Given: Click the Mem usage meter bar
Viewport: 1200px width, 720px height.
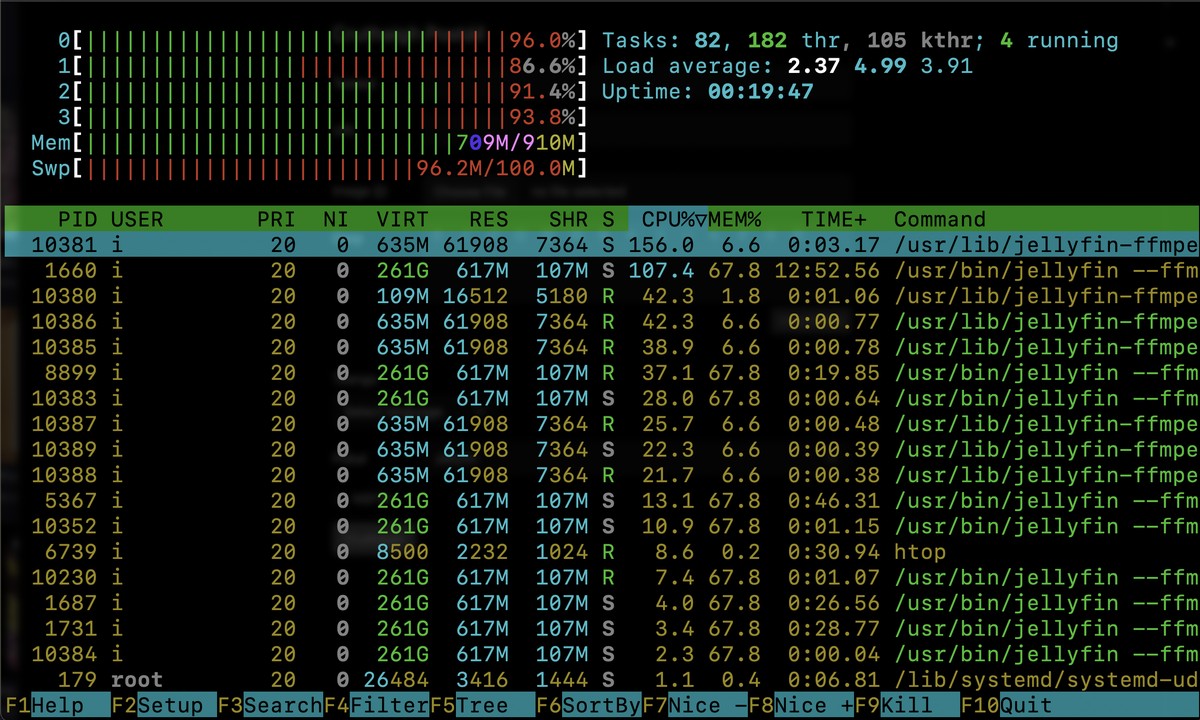Looking at the screenshot, I should coord(309,143).
